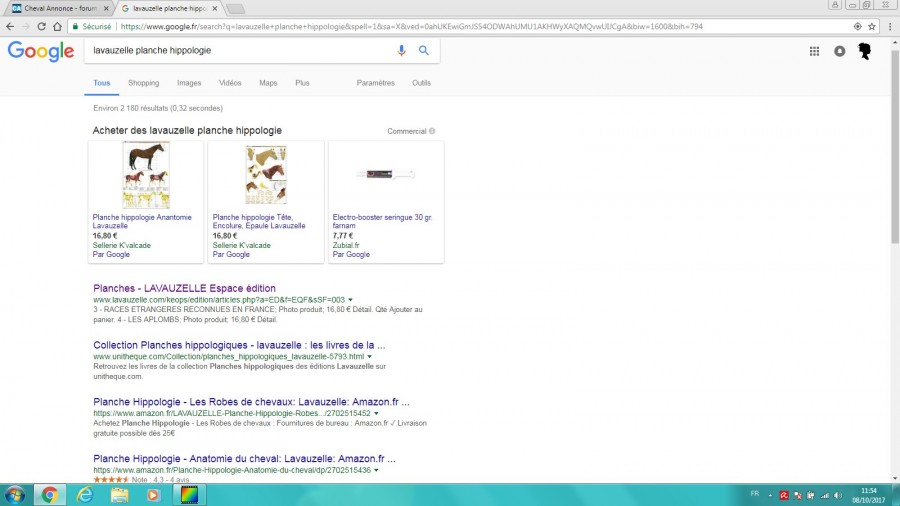Switch to the Shopping search tab

pyautogui.click(x=143, y=83)
